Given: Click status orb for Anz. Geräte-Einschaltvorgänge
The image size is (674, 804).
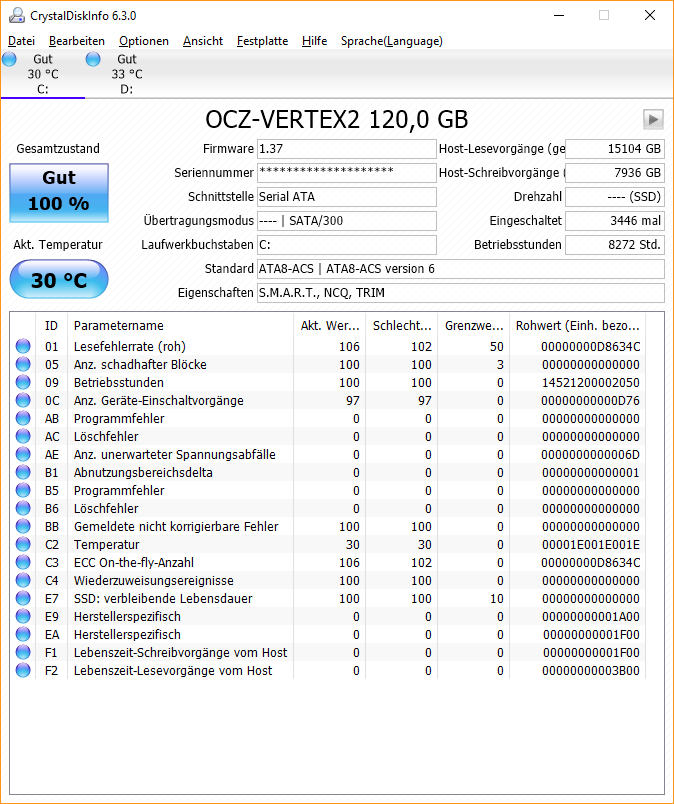Looking at the screenshot, I should pos(23,400).
